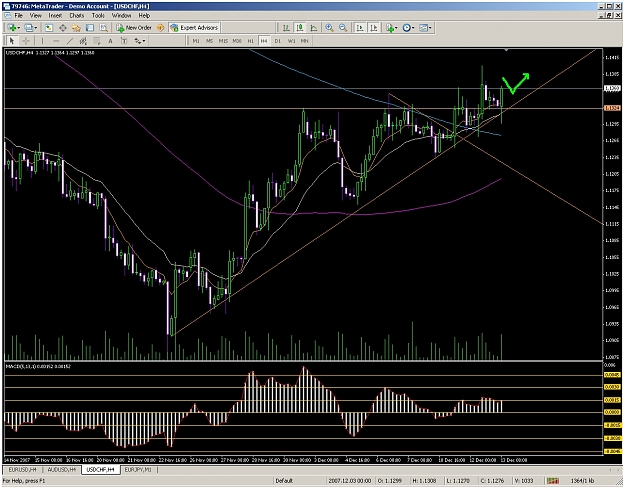Expand the Arrows tool dropdown arrow
Image resolution: width=625 pixels, height=487 pixels.
tap(144, 41)
